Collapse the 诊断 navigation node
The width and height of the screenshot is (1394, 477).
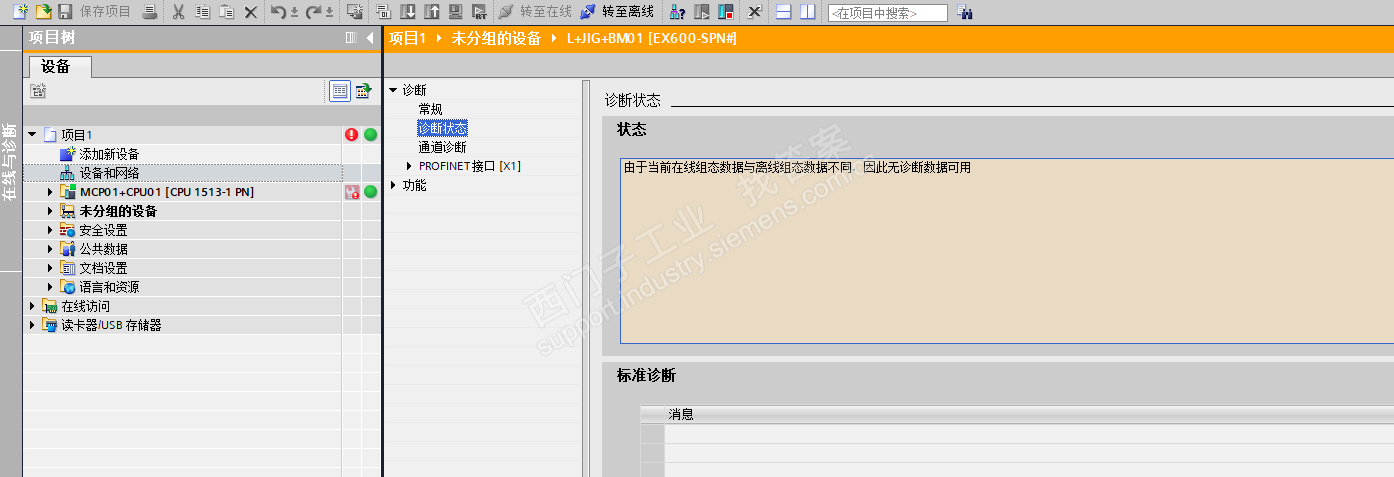393,90
